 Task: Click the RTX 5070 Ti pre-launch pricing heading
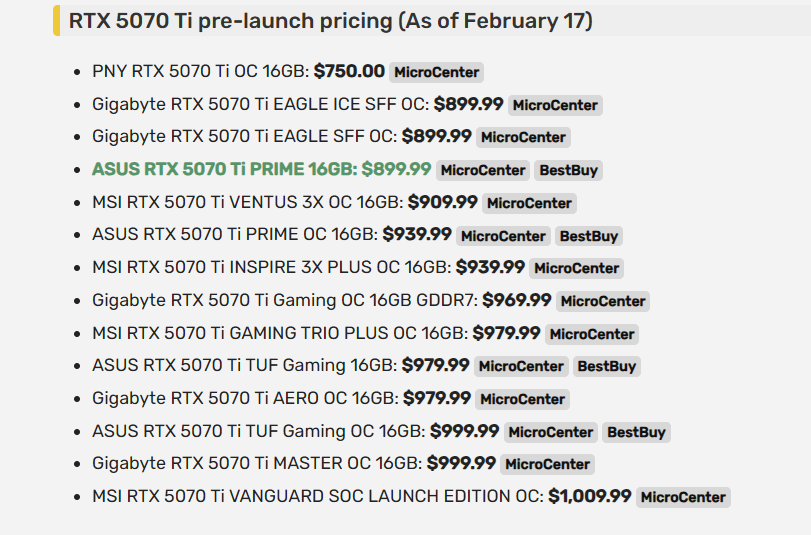[x=331, y=21]
